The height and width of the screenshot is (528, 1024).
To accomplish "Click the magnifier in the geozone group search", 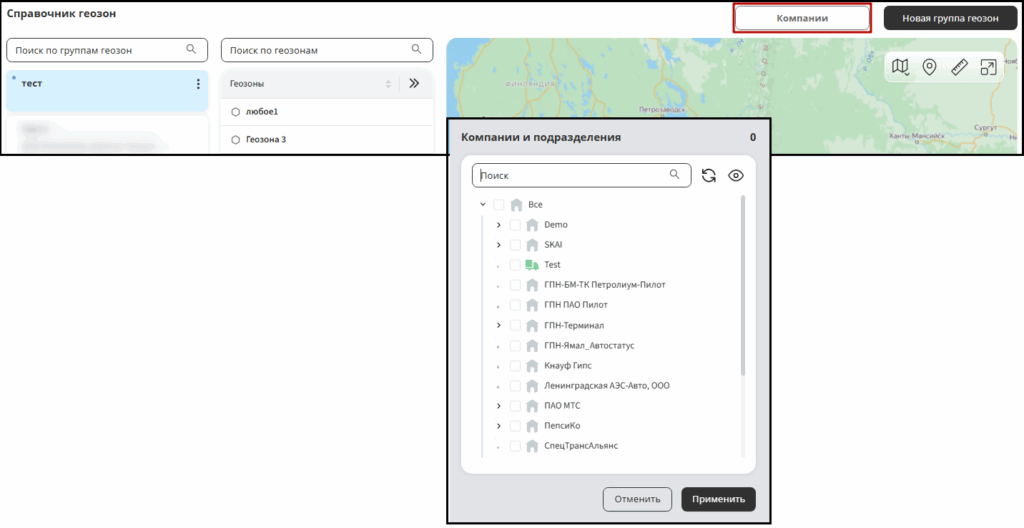I will [191, 49].
